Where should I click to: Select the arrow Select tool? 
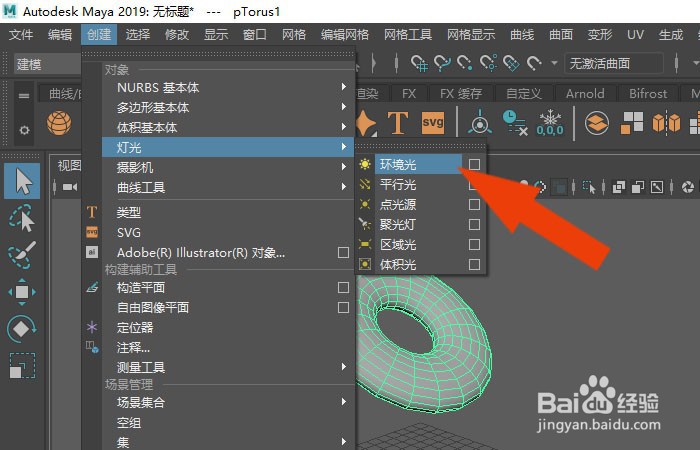pos(22,181)
